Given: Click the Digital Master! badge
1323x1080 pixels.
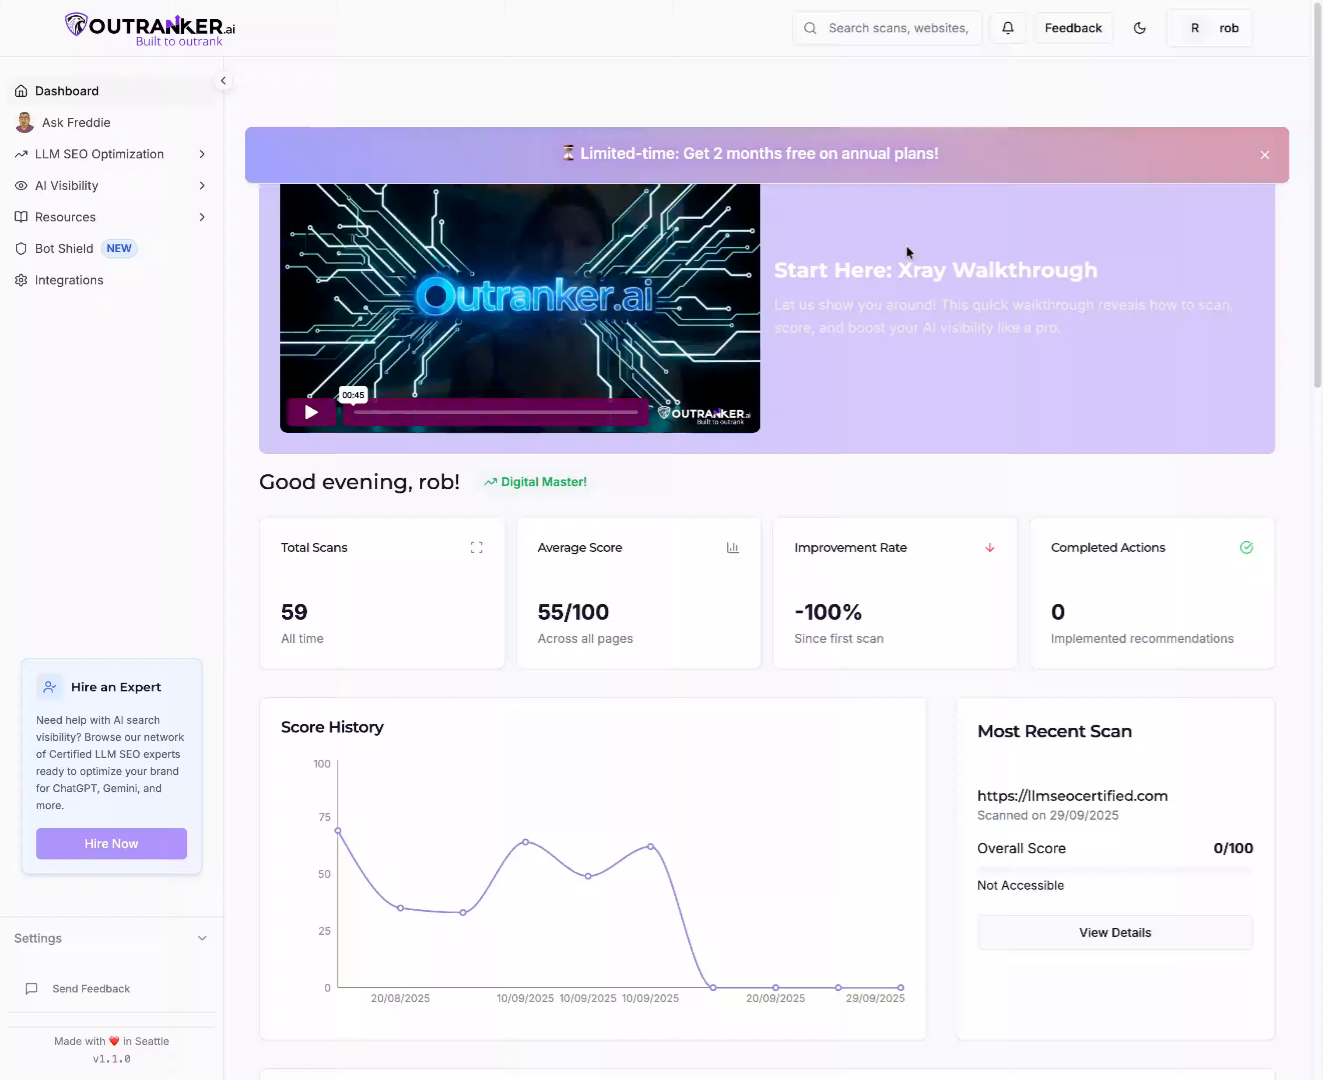Looking at the screenshot, I should point(535,482).
